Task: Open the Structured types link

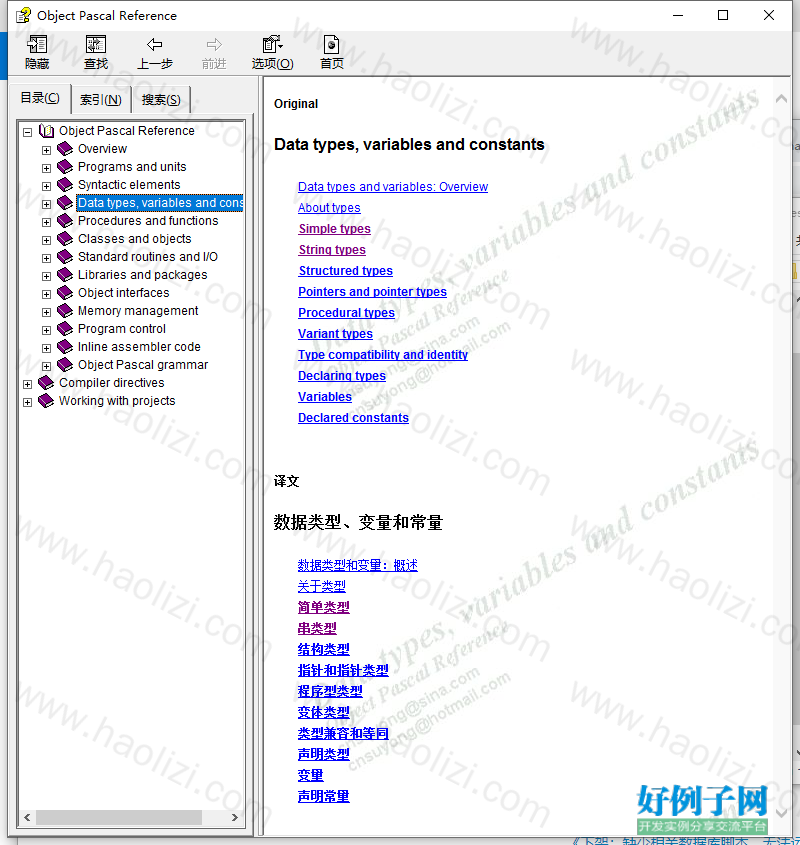Action: (346, 271)
